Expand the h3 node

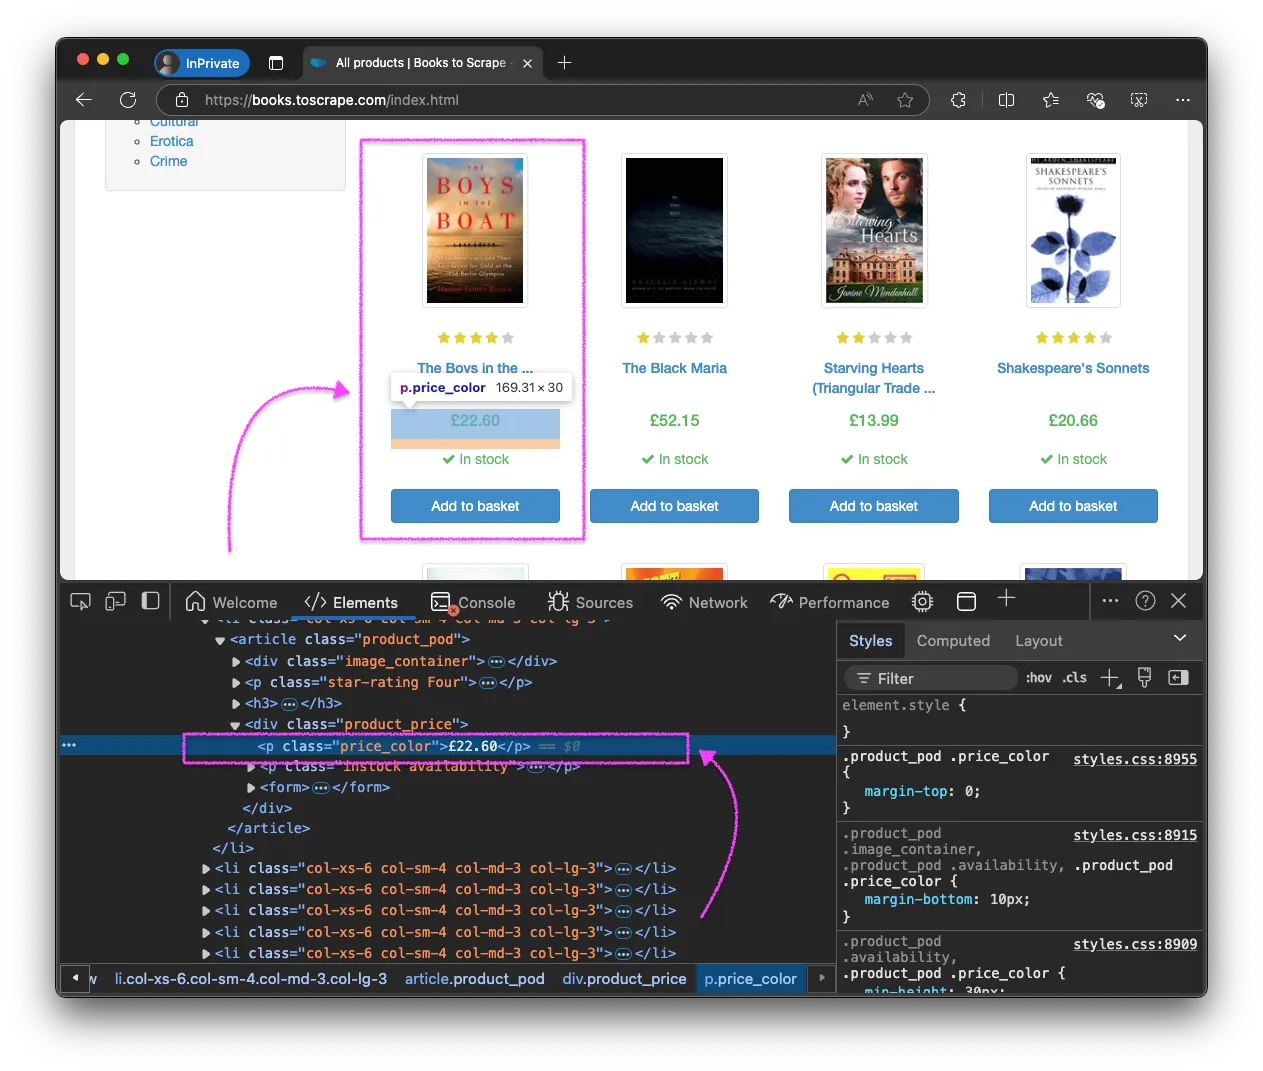pyautogui.click(x=236, y=704)
